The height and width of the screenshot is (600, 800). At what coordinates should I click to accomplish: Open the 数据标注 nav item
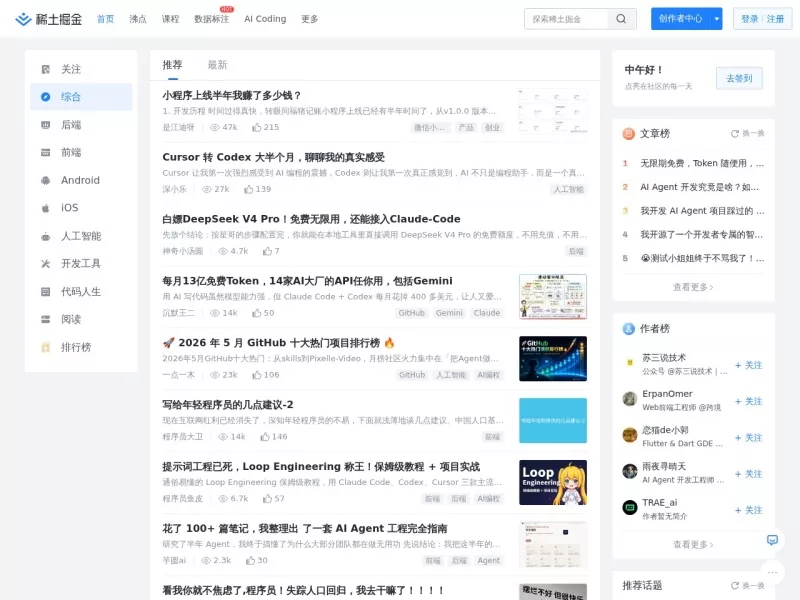(212, 19)
